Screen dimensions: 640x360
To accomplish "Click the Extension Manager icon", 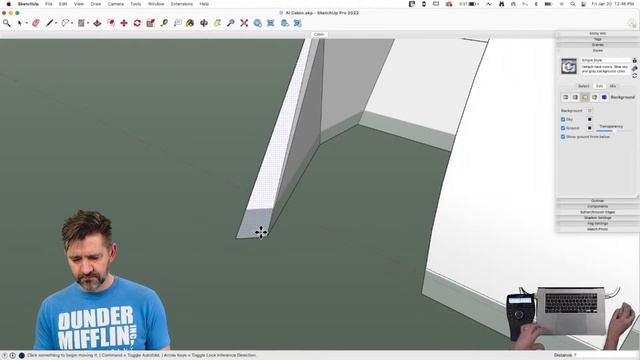I will [x=298, y=23].
